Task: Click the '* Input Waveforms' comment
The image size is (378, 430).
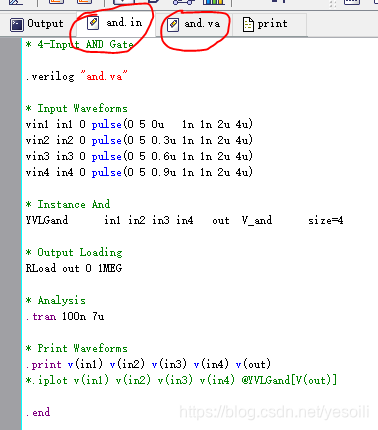Action: pos(76,108)
